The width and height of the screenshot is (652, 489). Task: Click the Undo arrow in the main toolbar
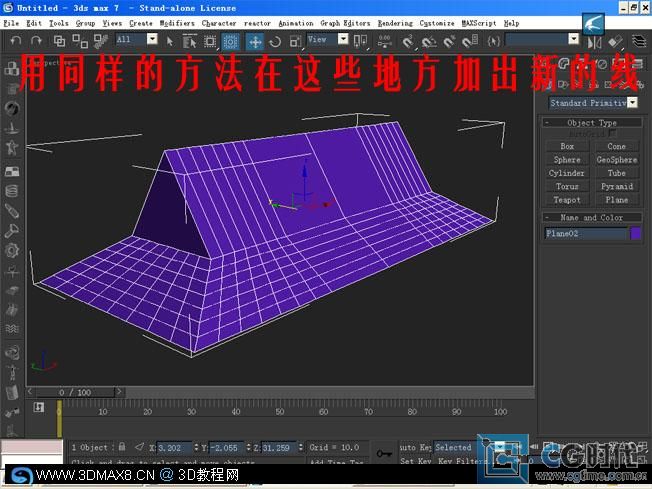pos(16,40)
